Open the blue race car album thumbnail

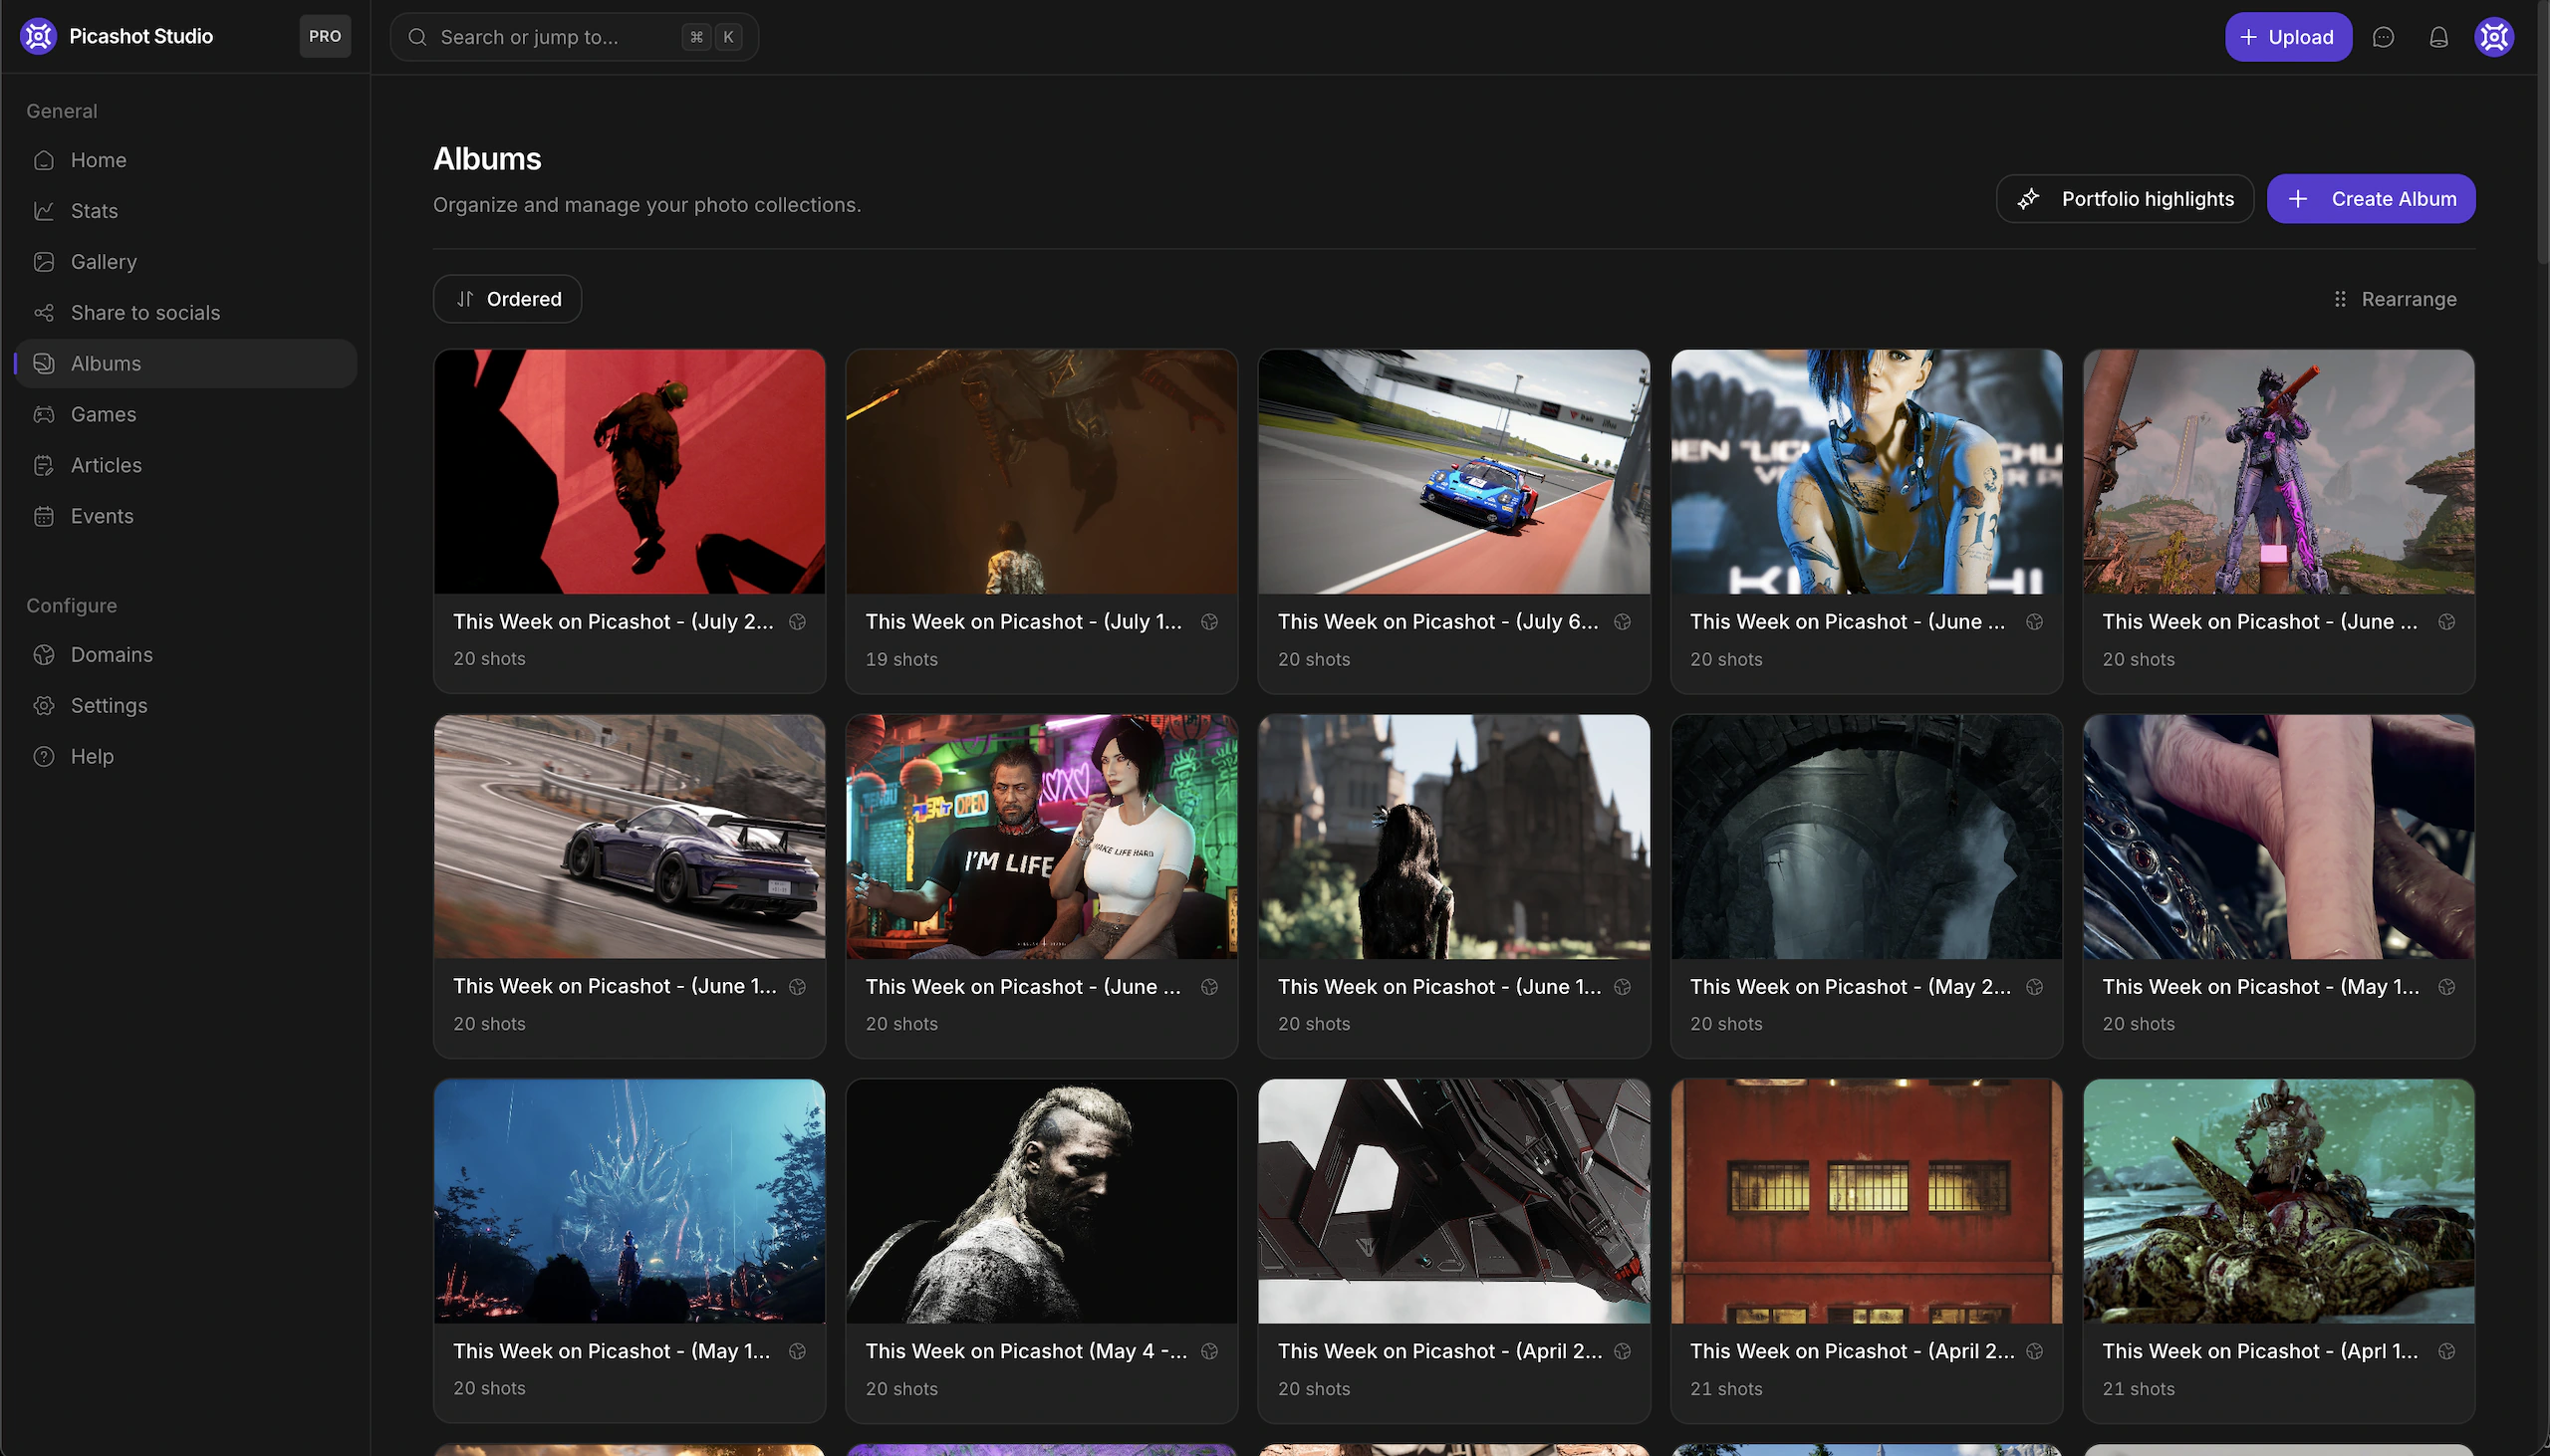pyautogui.click(x=1454, y=472)
